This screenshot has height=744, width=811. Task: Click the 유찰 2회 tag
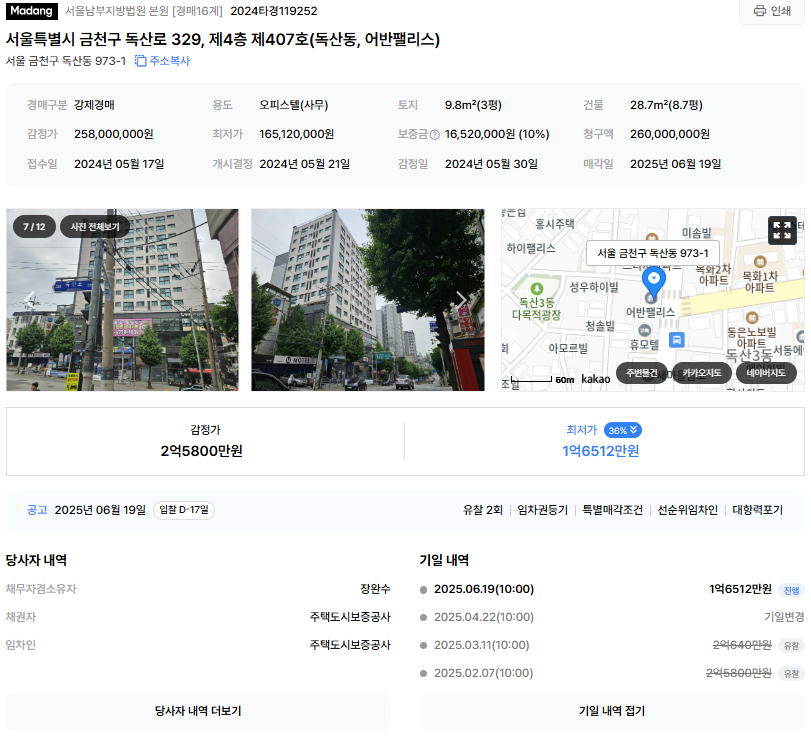(483, 510)
